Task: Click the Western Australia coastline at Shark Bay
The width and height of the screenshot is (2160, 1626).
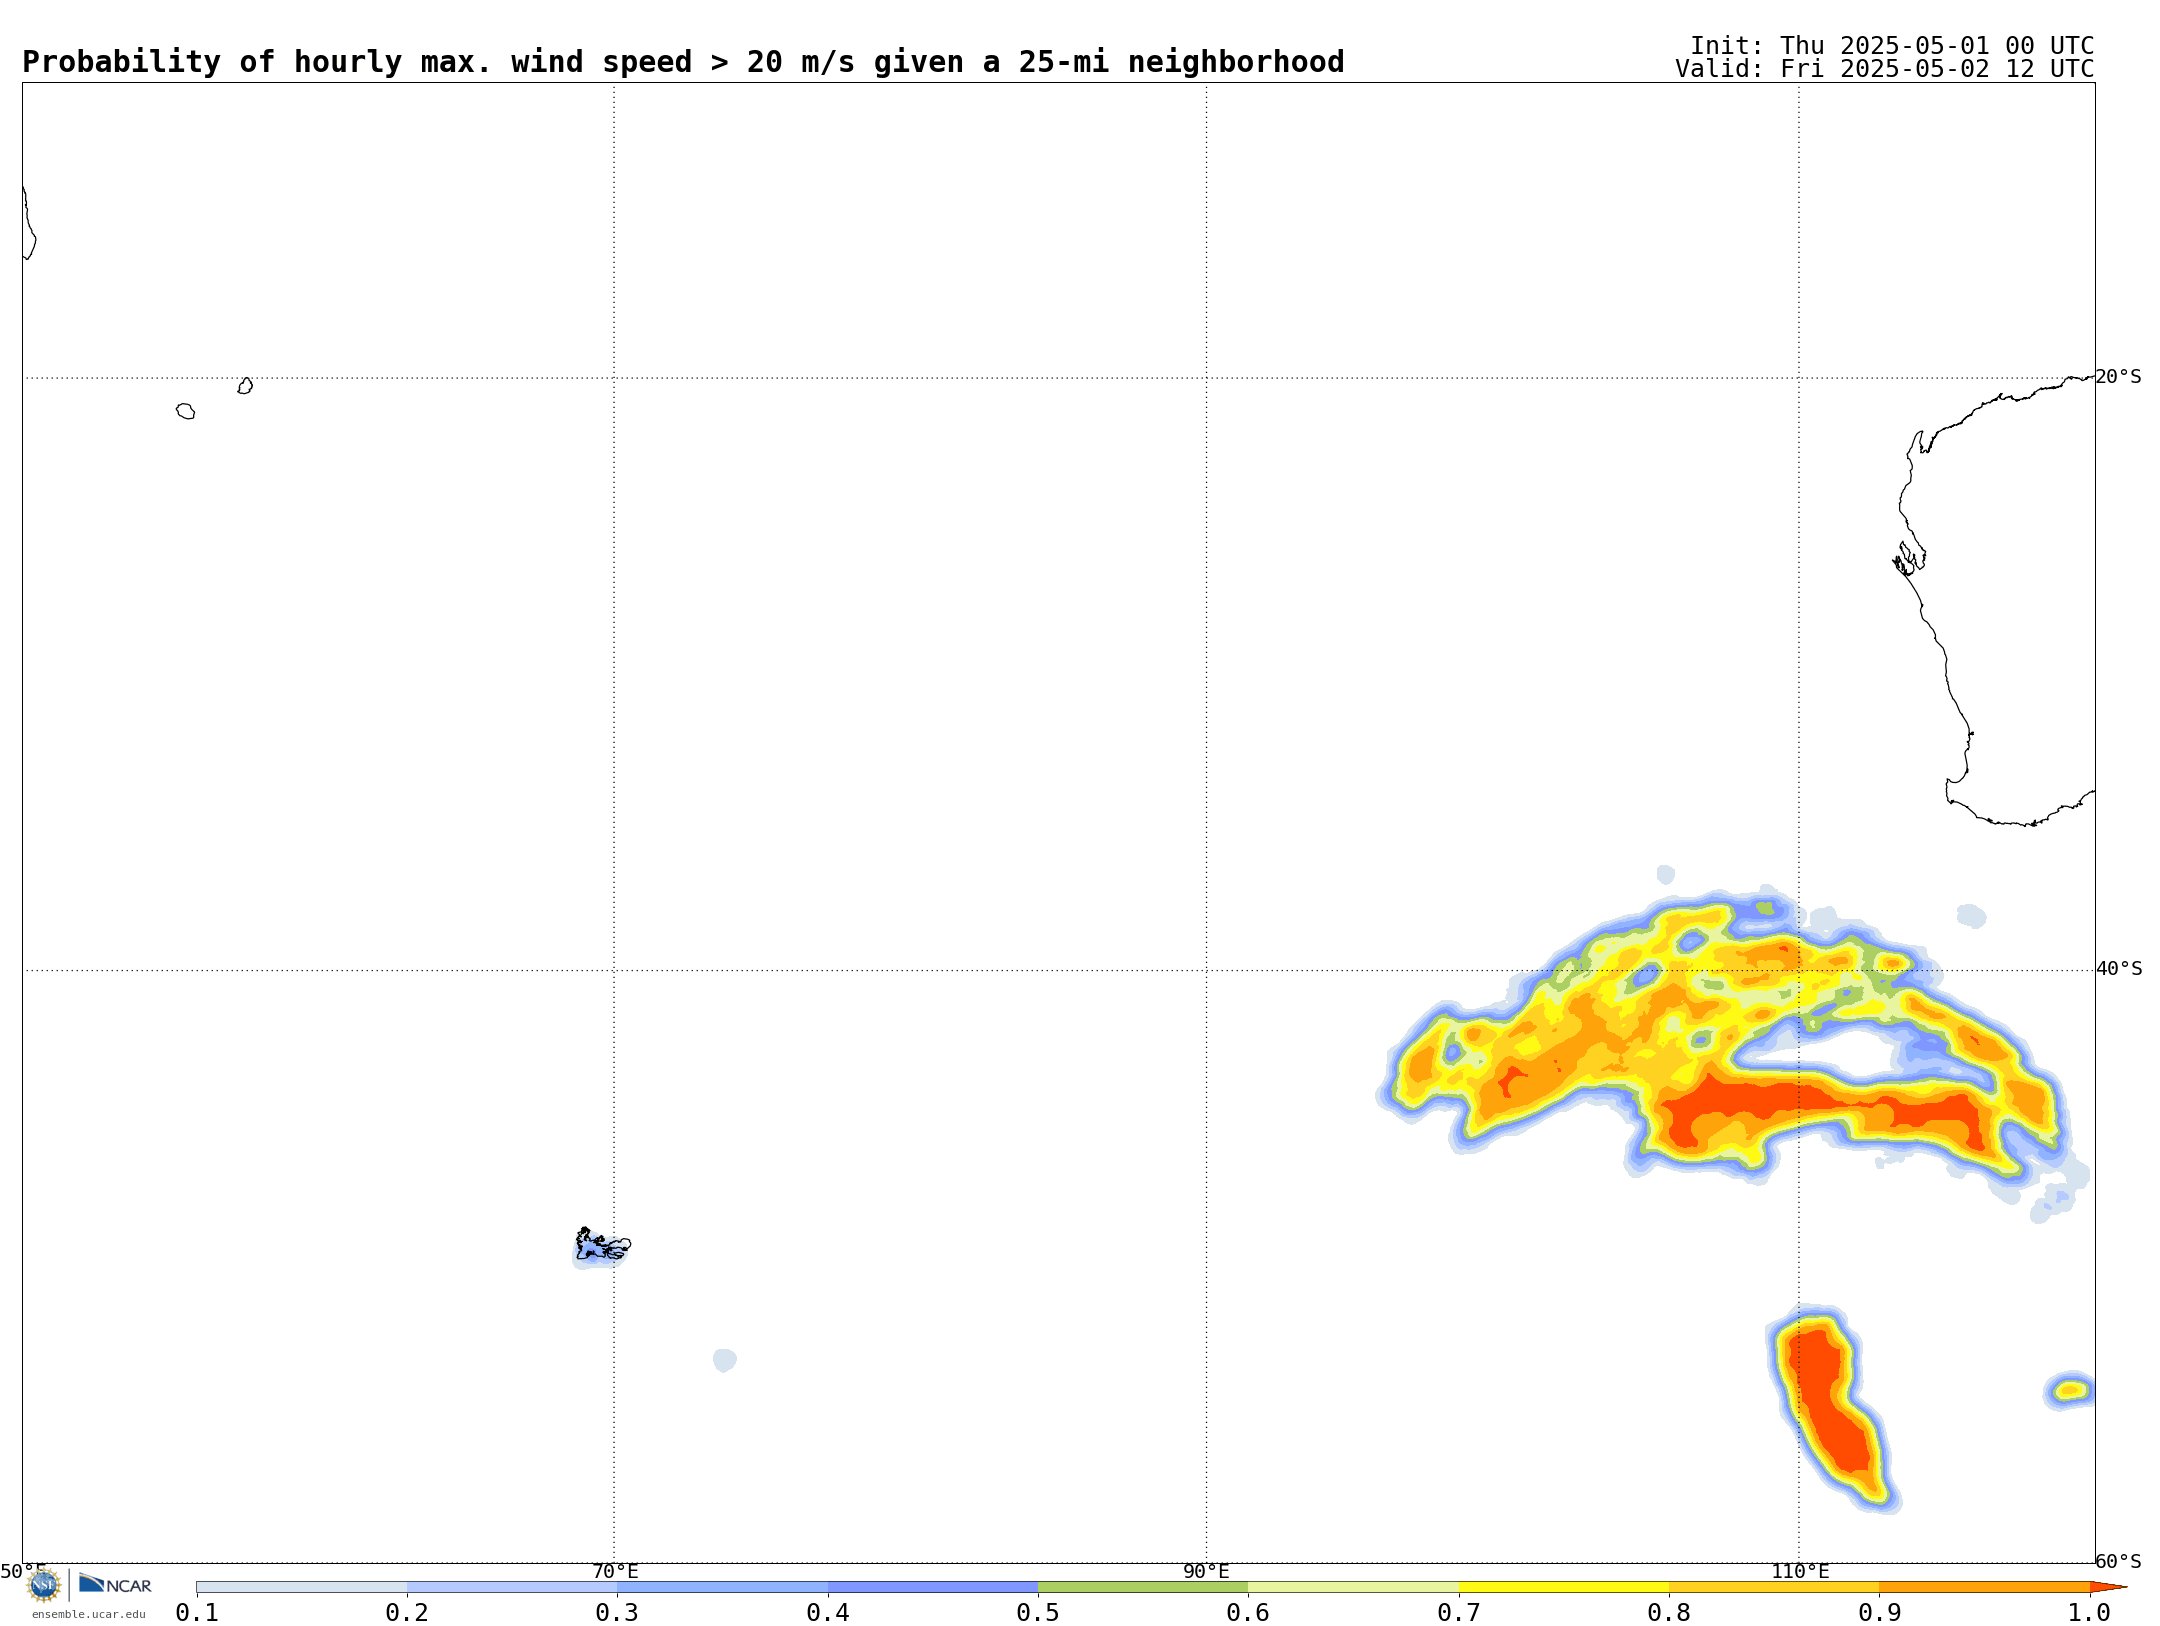Action: [1908, 558]
